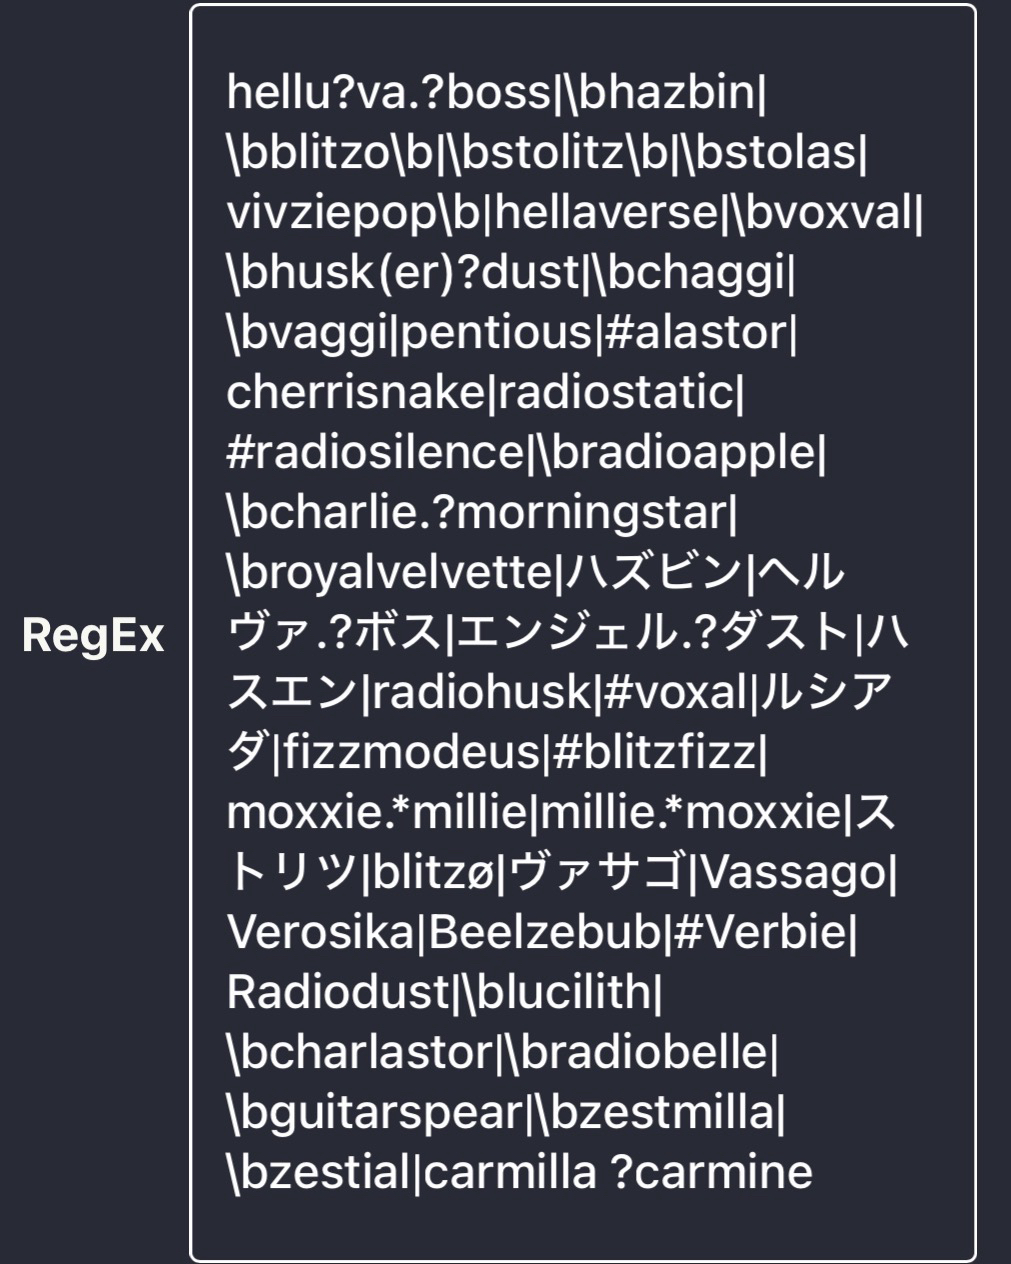Click on 'Radiodust' in the RegEx box

tap(338, 993)
